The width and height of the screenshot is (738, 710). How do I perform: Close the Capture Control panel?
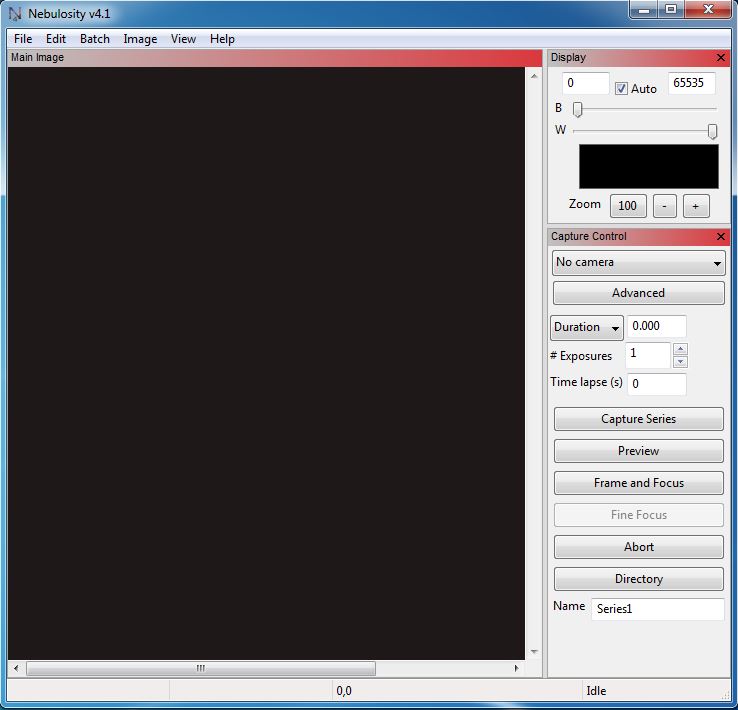click(x=721, y=236)
